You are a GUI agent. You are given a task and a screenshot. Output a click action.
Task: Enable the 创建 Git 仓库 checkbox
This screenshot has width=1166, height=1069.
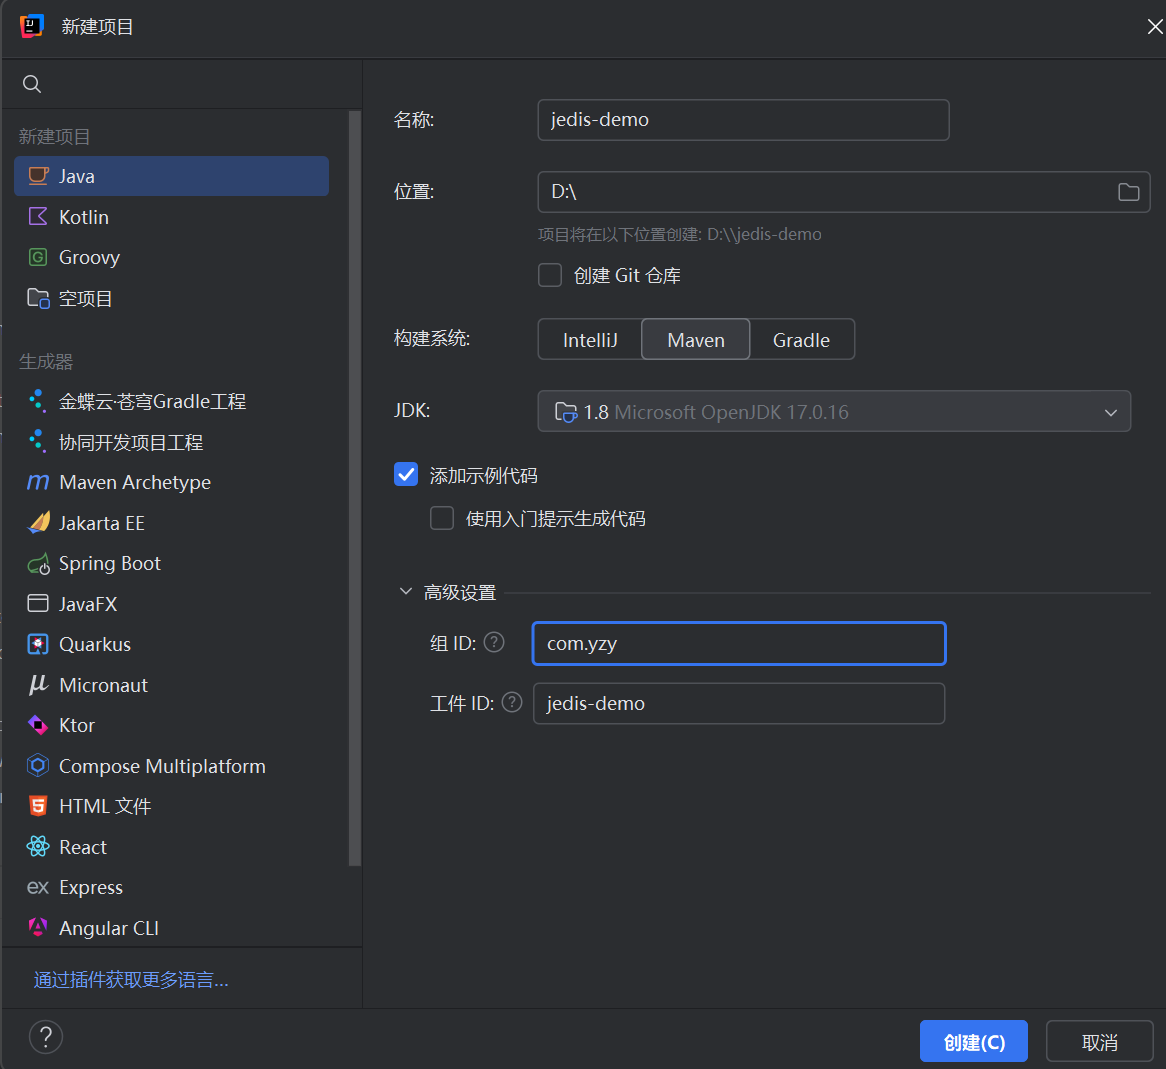550,275
